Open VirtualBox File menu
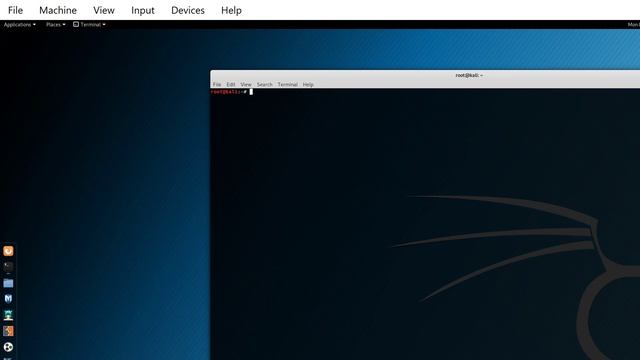The width and height of the screenshot is (640, 360). (x=16, y=10)
